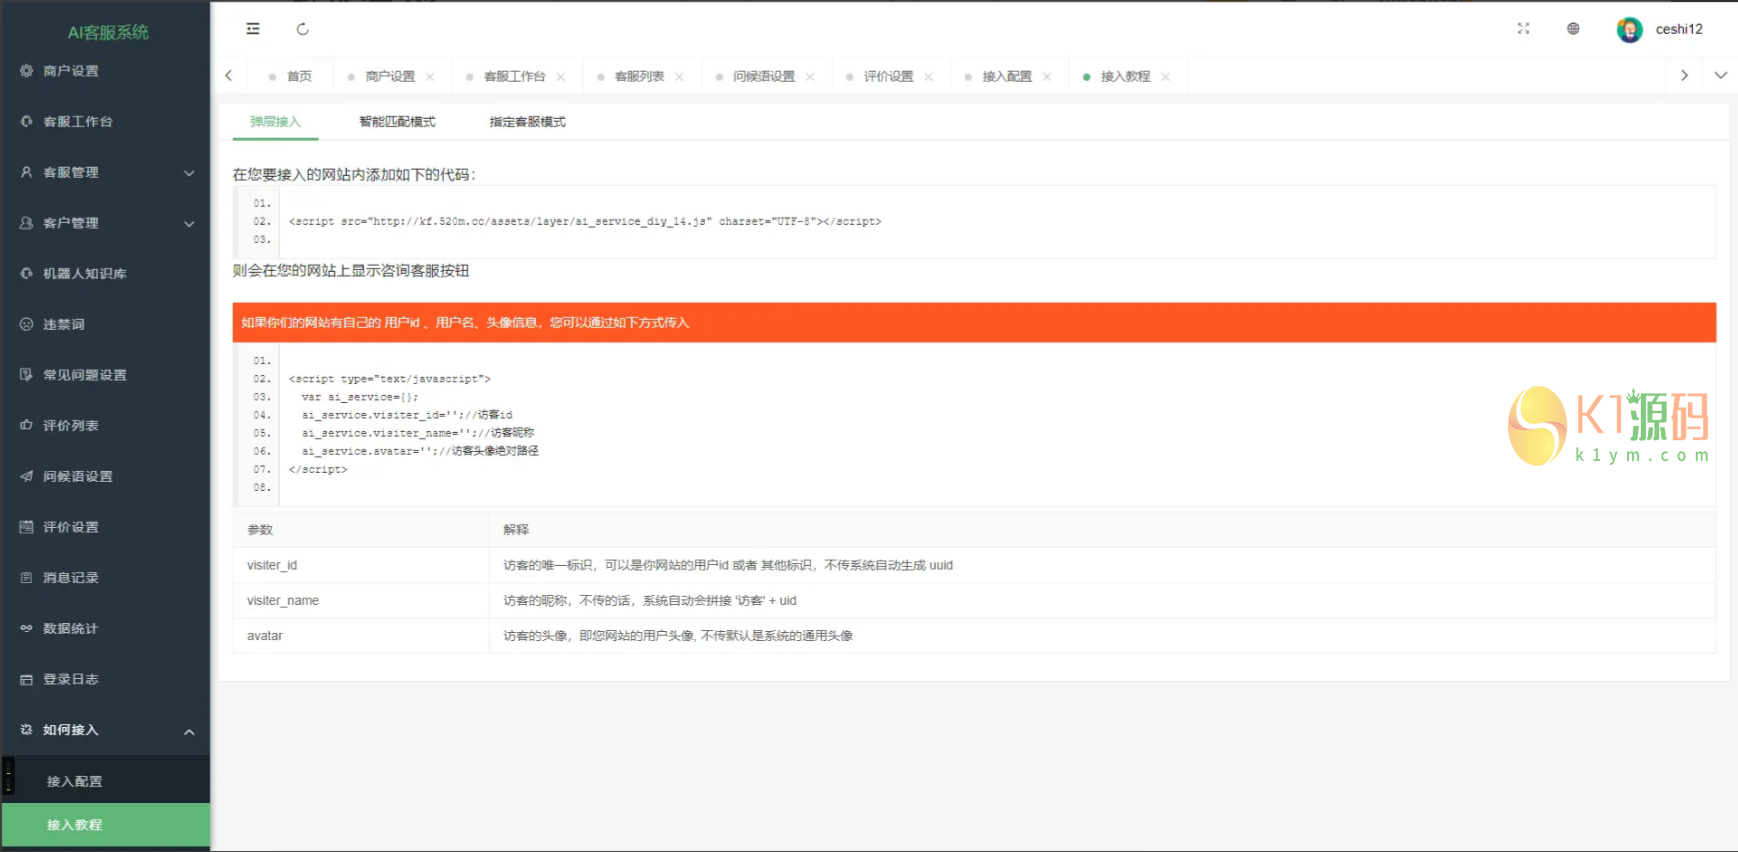Close the 商户设置 page tab
The height and width of the screenshot is (852, 1738).
pos(430,77)
